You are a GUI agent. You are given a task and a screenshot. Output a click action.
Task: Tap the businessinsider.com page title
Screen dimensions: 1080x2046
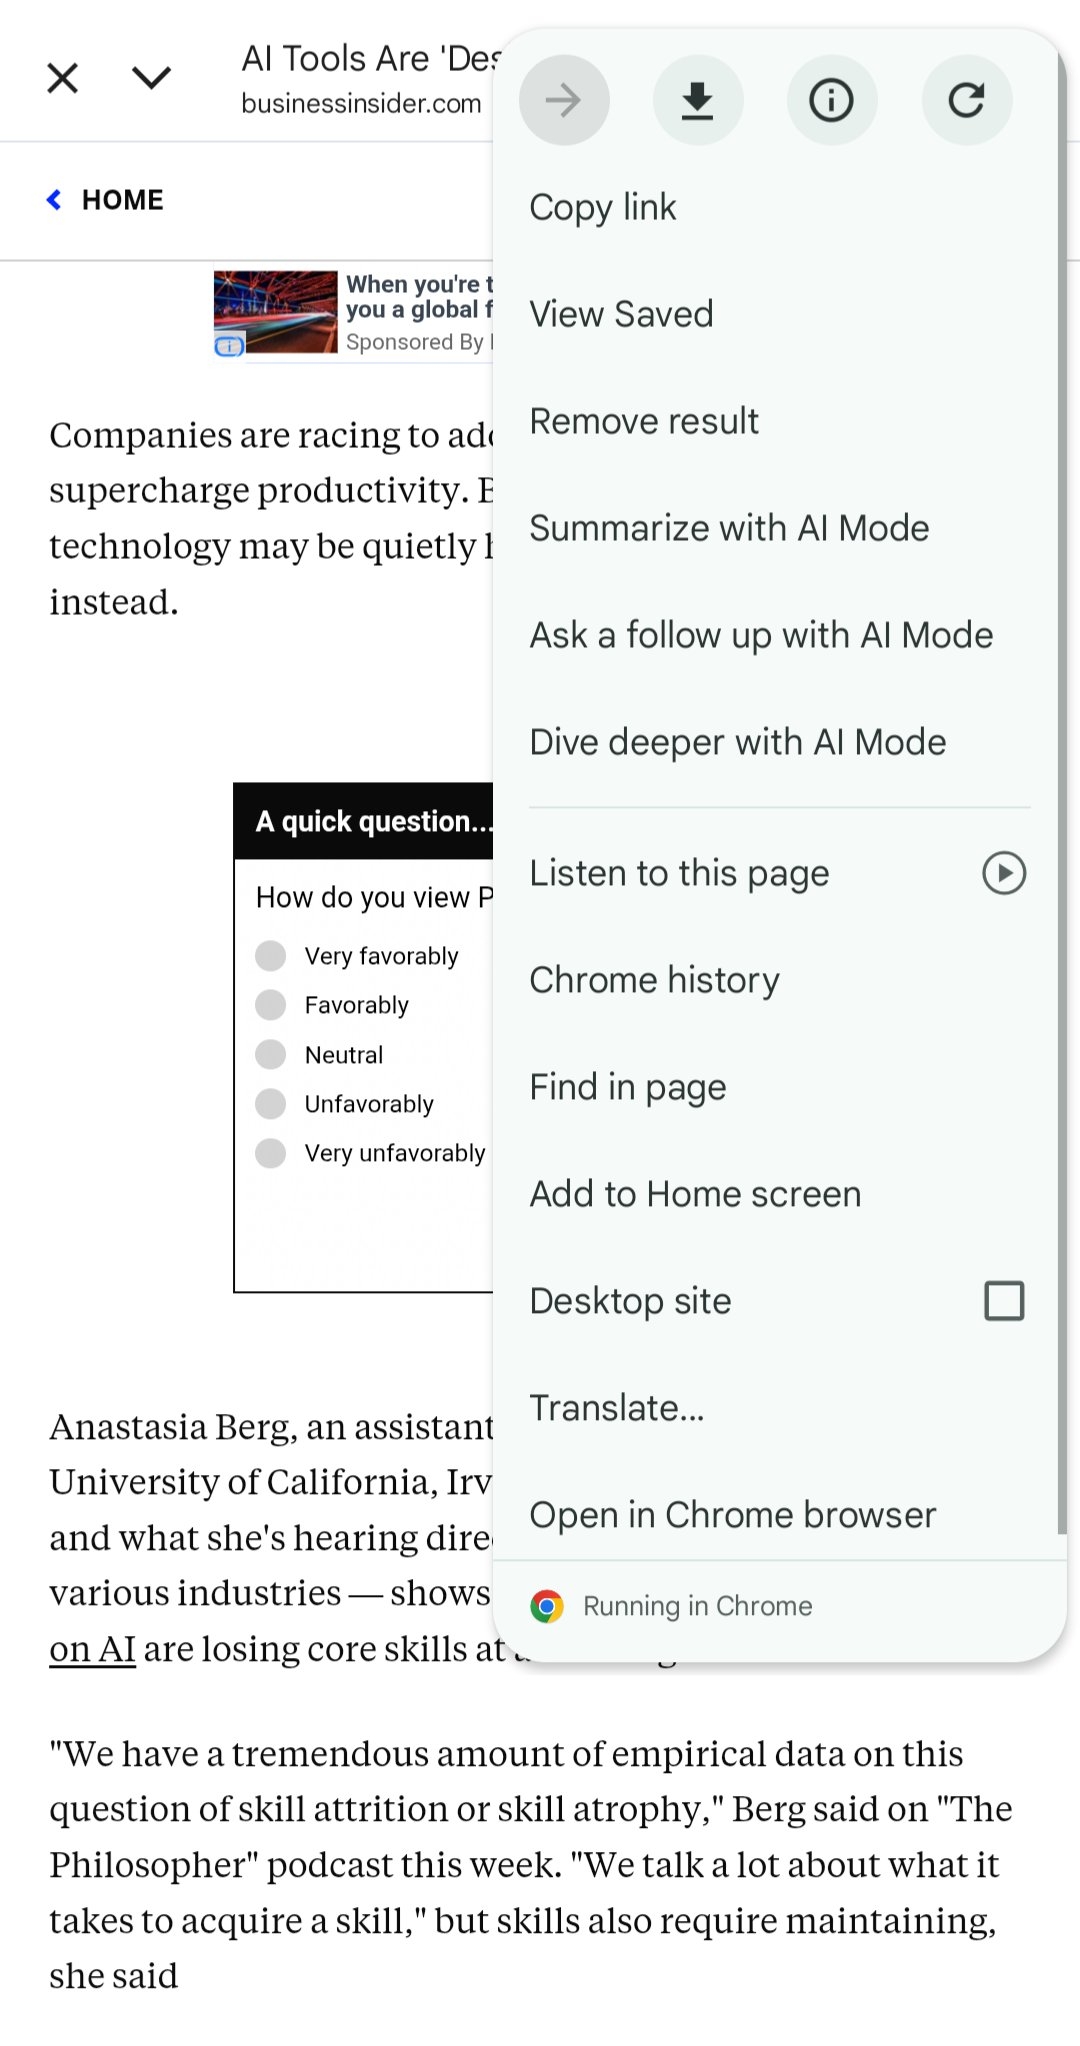pos(360,101)
